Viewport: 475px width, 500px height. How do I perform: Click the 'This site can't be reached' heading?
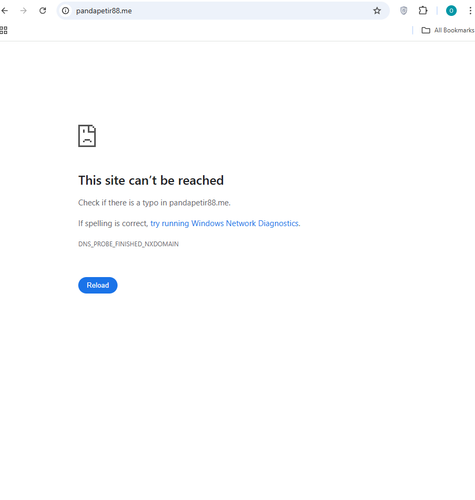click(x=151, y=180)
